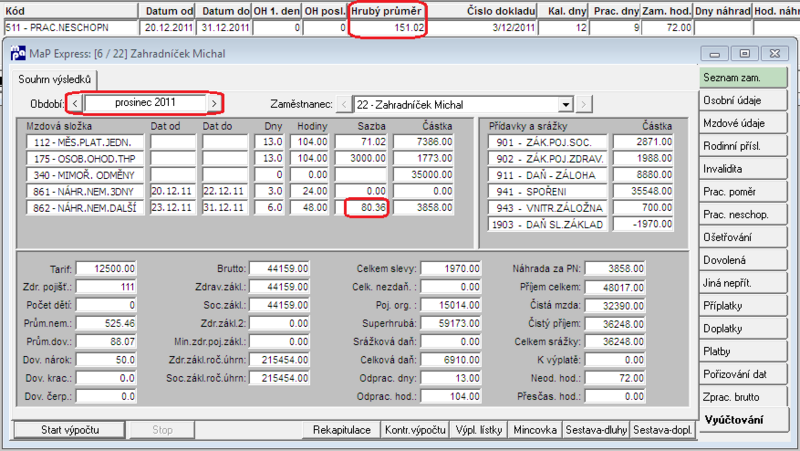Screen dimensions: 800x451
Task: Open Příplatky section
Action: (x=743, y=306)
